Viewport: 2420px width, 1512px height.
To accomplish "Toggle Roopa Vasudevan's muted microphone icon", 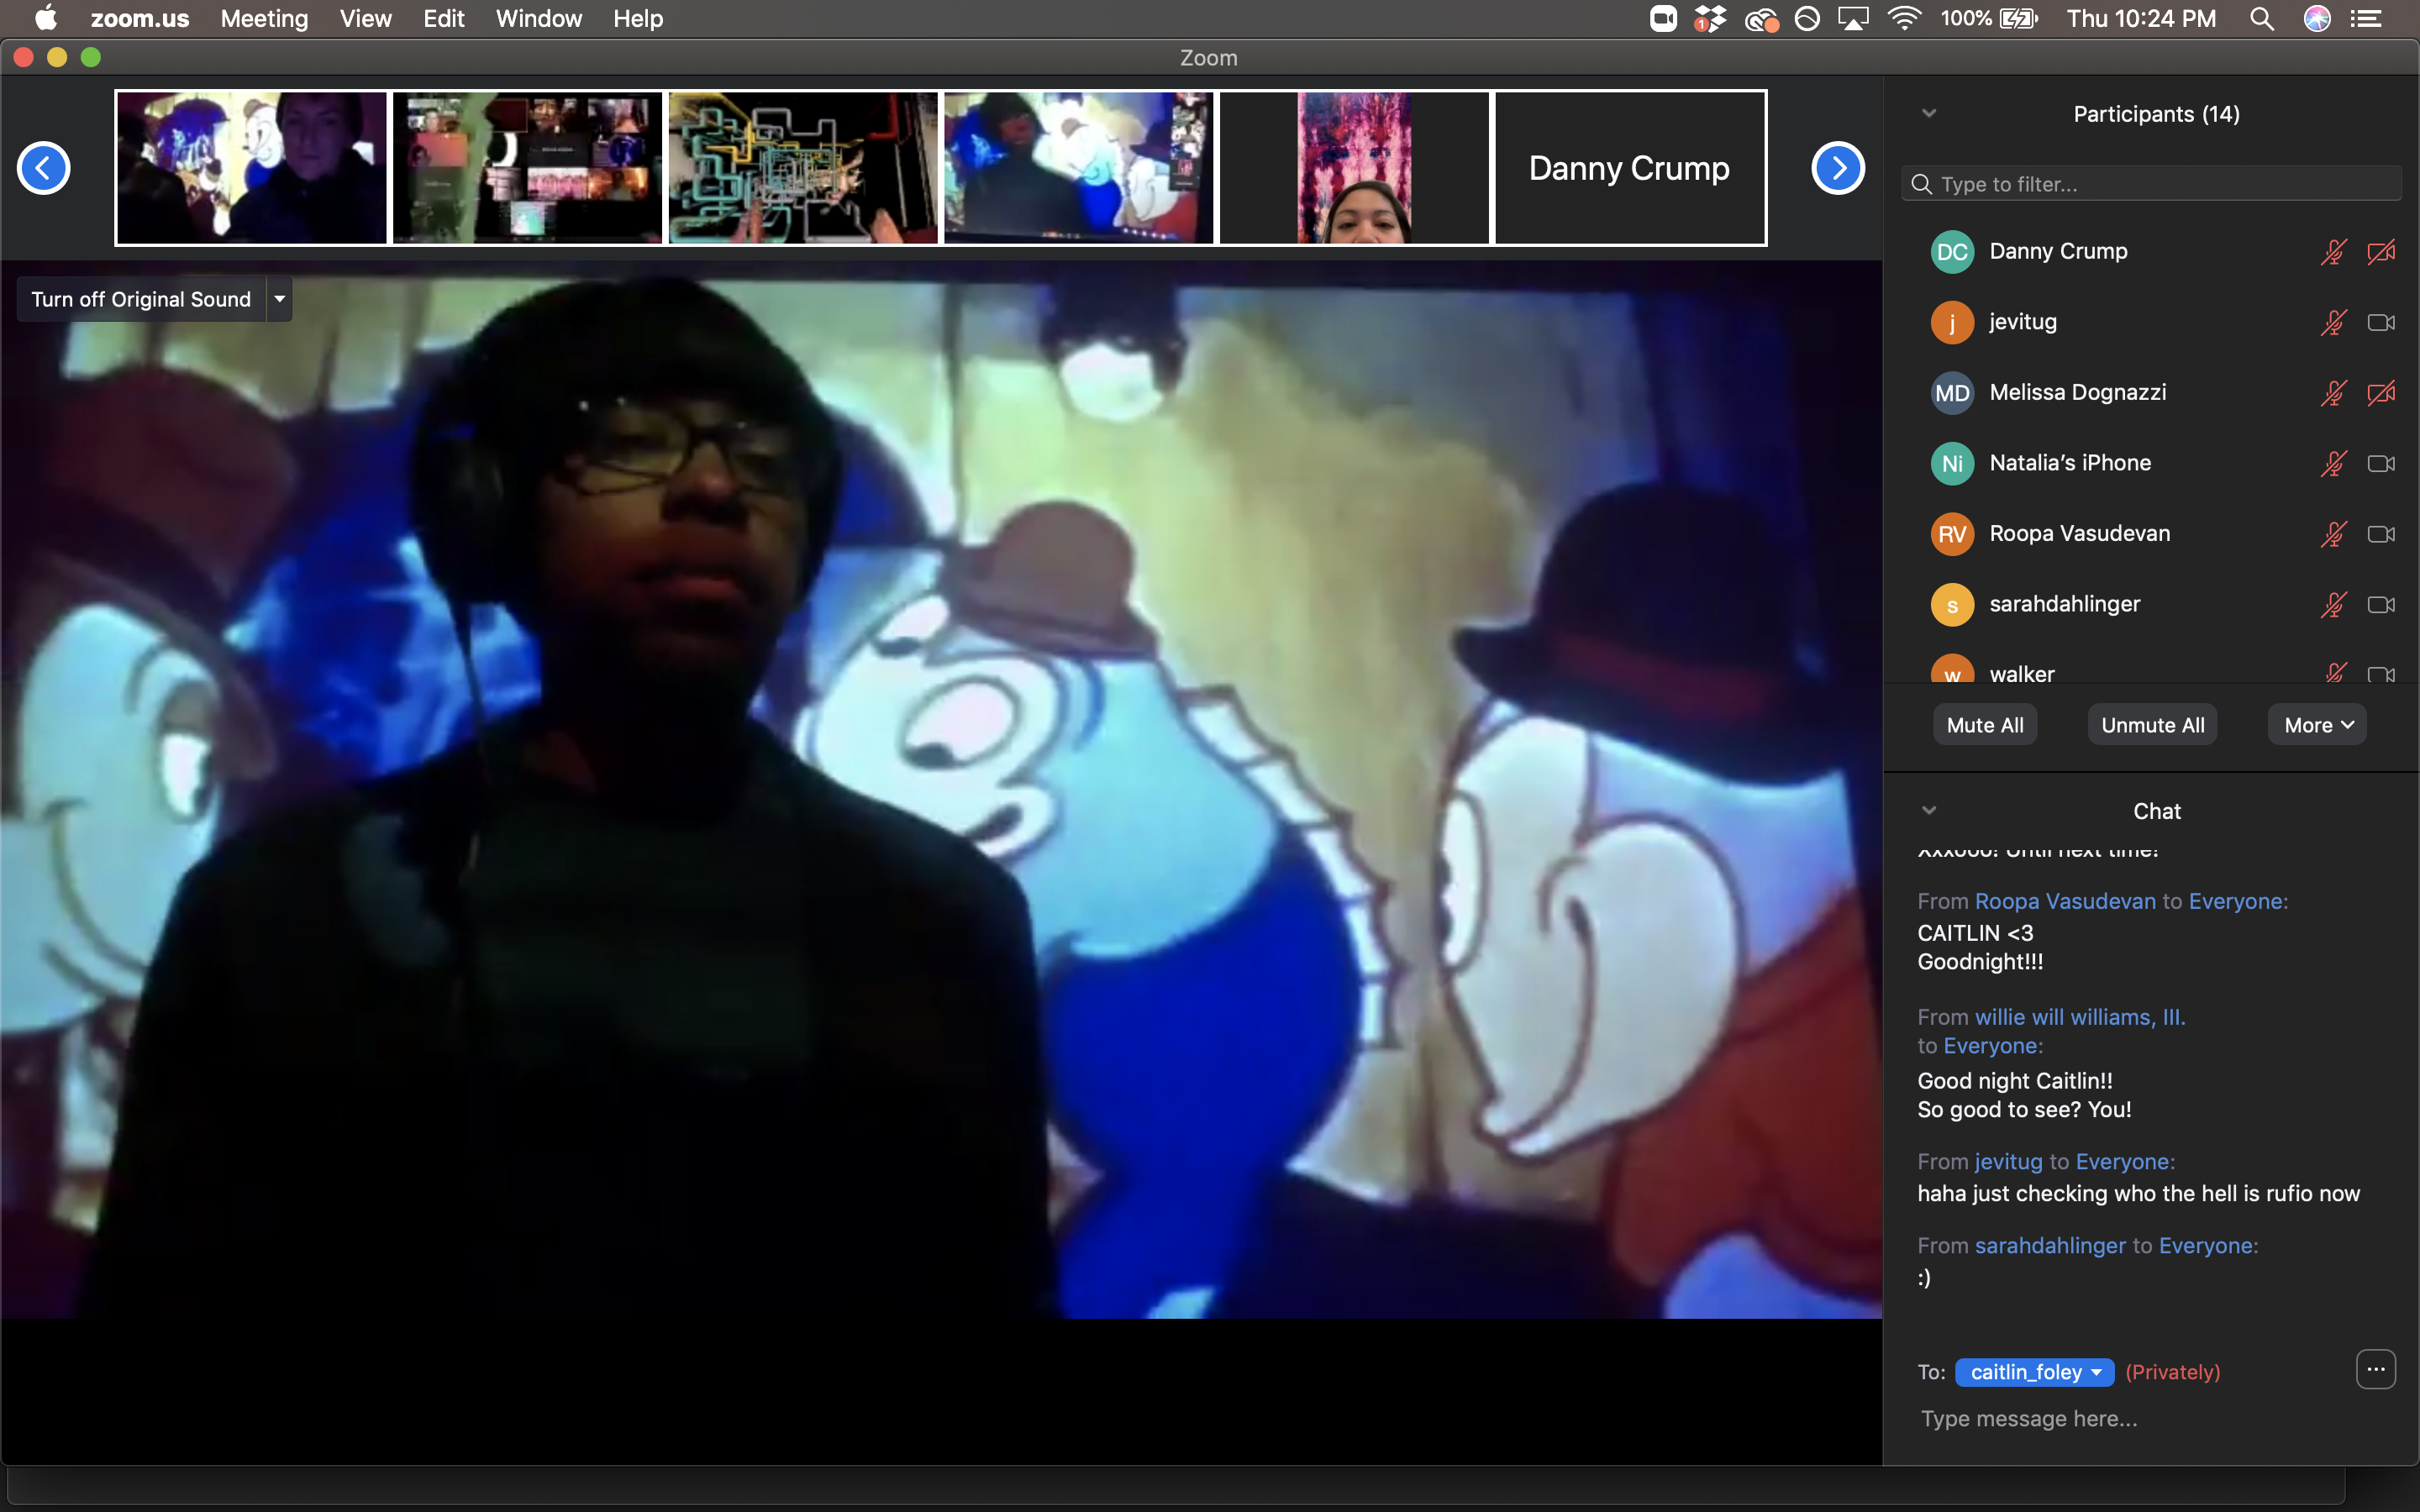I will point(2333,534).
